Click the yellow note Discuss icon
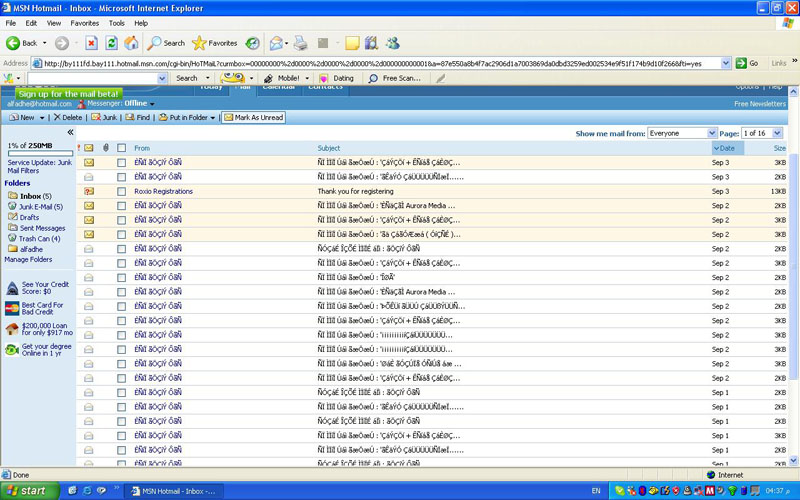800x500 pixels. [352, 43]
